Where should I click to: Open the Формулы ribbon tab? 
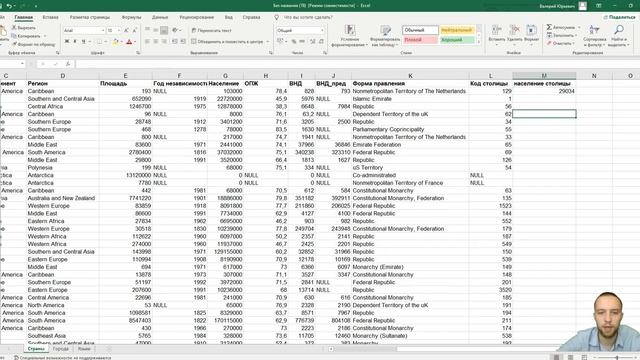click(131, 17)
